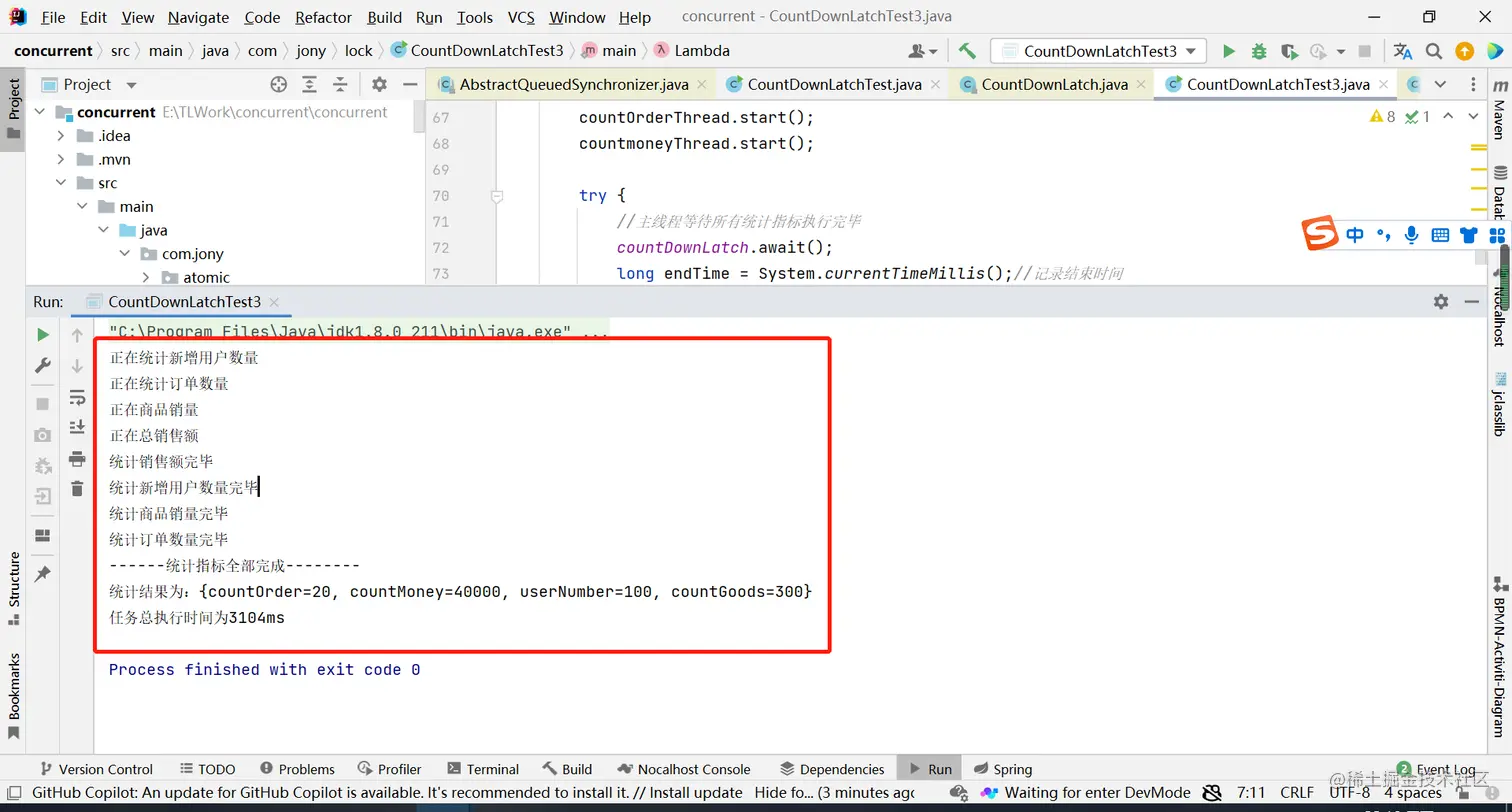This screenshot has height=812, width=1512.
Task: Collapse the concurrent root folder
Action: click(42, 112)
